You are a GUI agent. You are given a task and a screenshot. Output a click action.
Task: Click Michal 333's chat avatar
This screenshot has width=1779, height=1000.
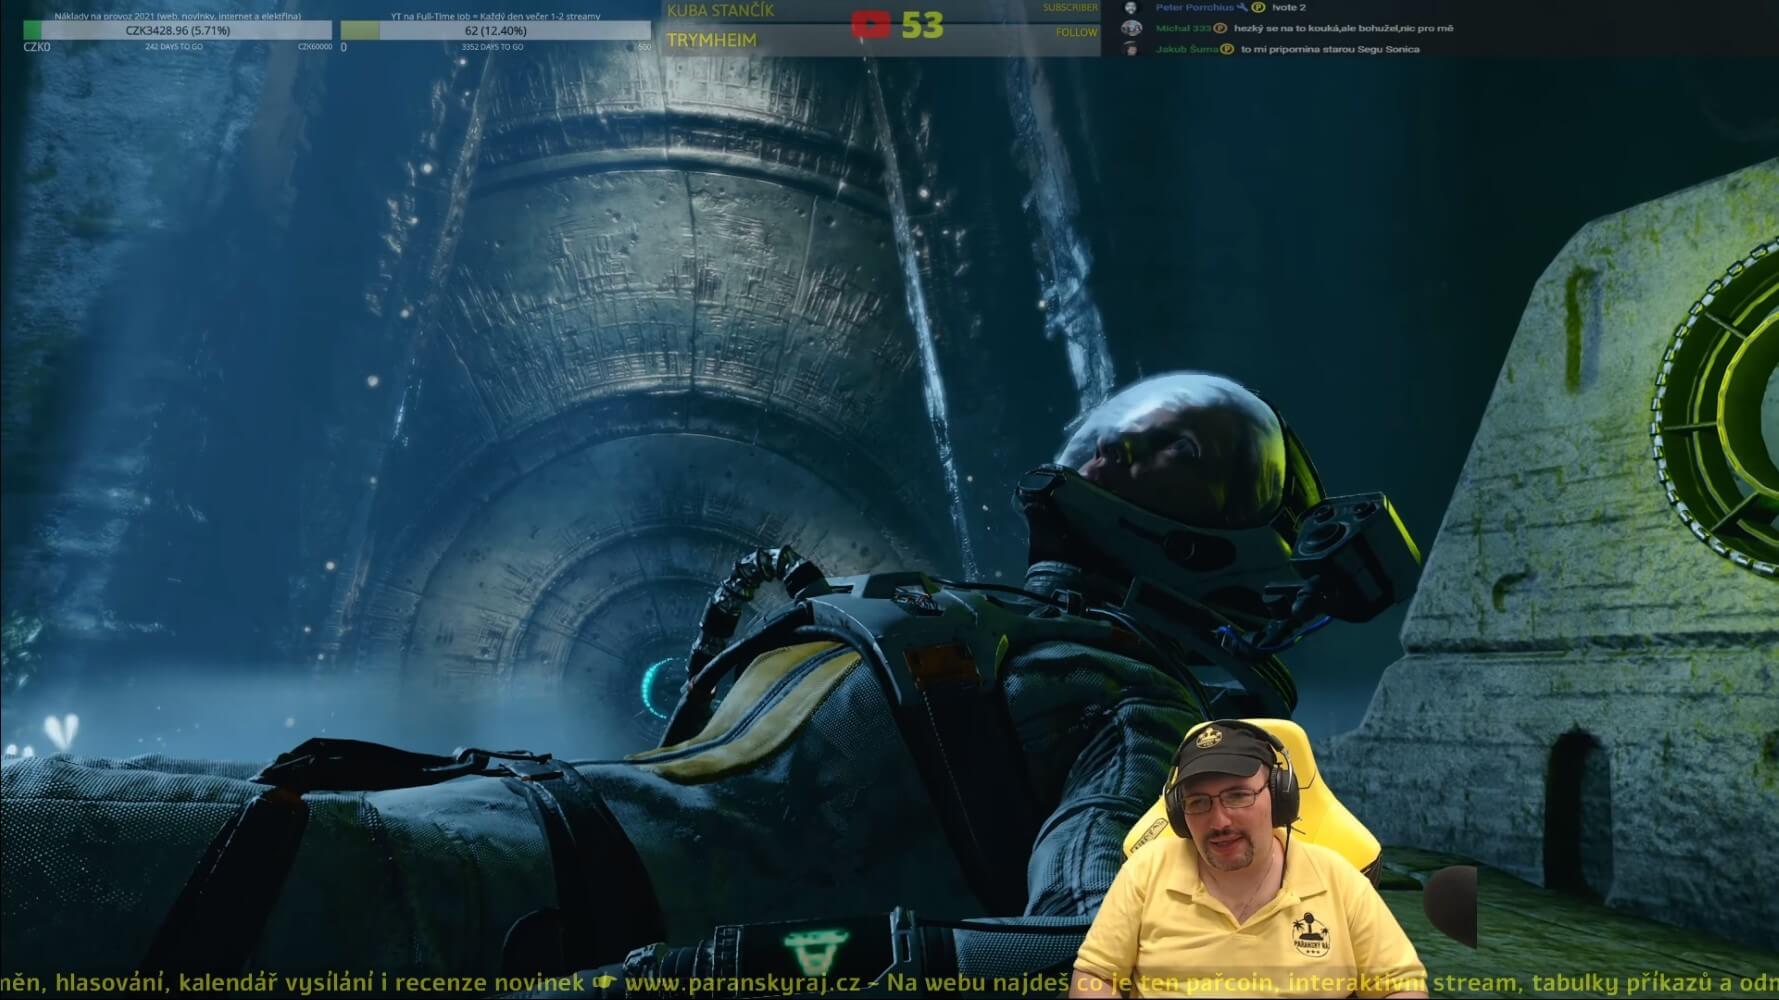pyautogui.click(x=1131, y=28)
